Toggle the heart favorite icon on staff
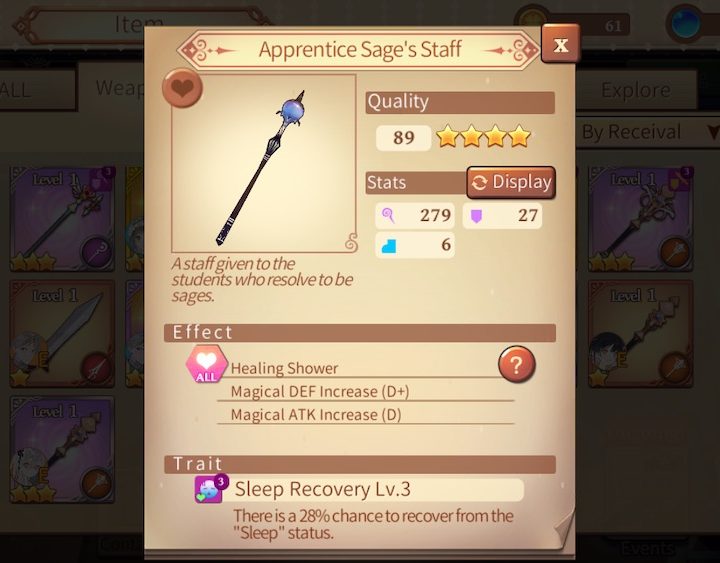Image resolution: width=720 pixels, height=563 pixels. (x=182, y=88)
